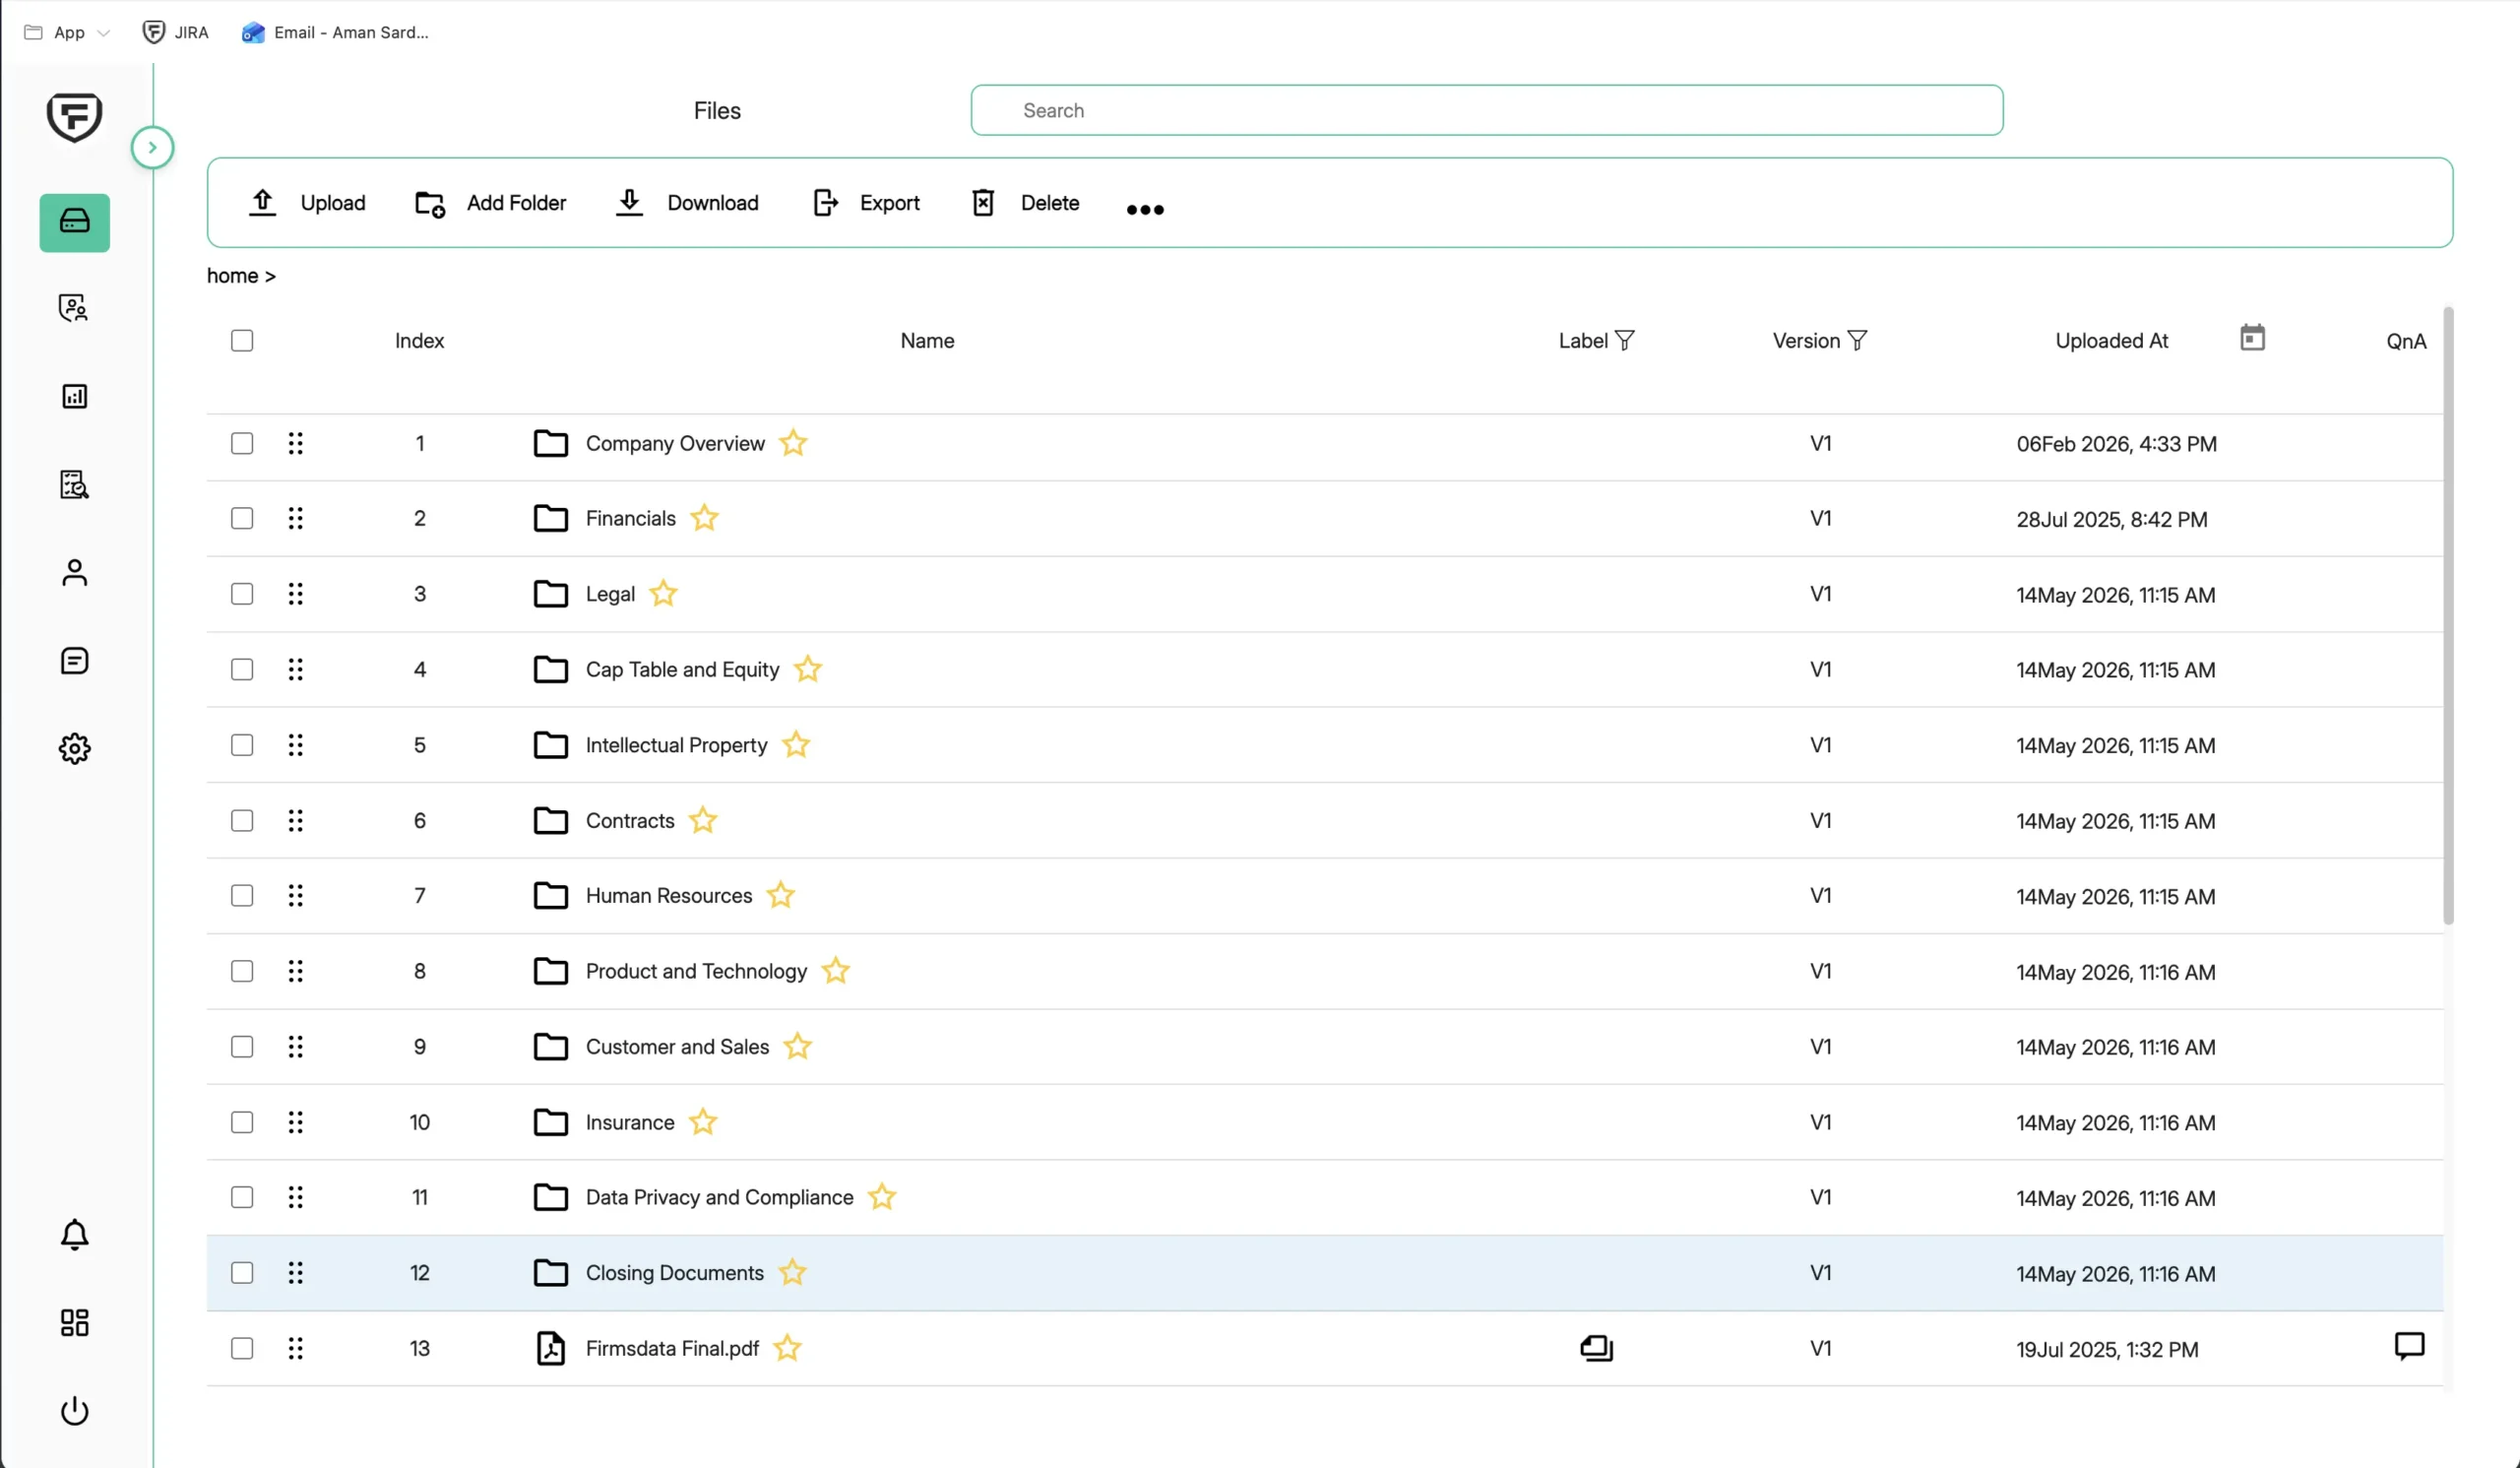Click the Delete button
The image size is (2520, 1468).
1025,203
